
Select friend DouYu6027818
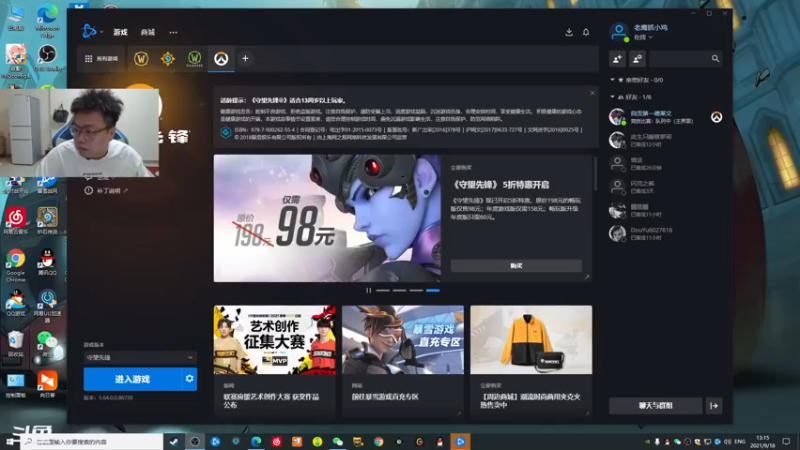click(665, 234)
